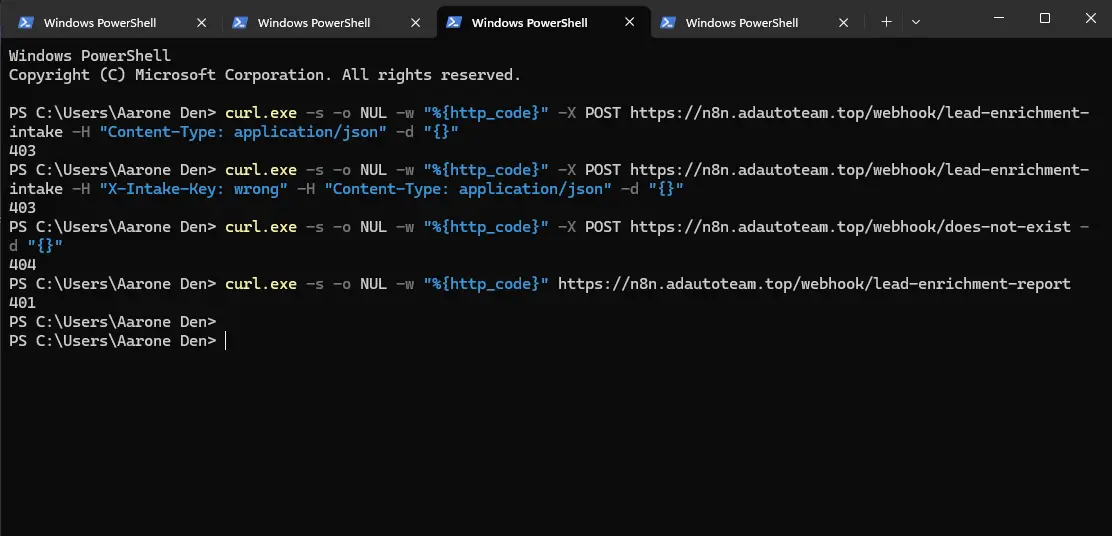Screen dimensions: 1112x536
Task: Open a new tab with the plus button
Action: point(886,22)
